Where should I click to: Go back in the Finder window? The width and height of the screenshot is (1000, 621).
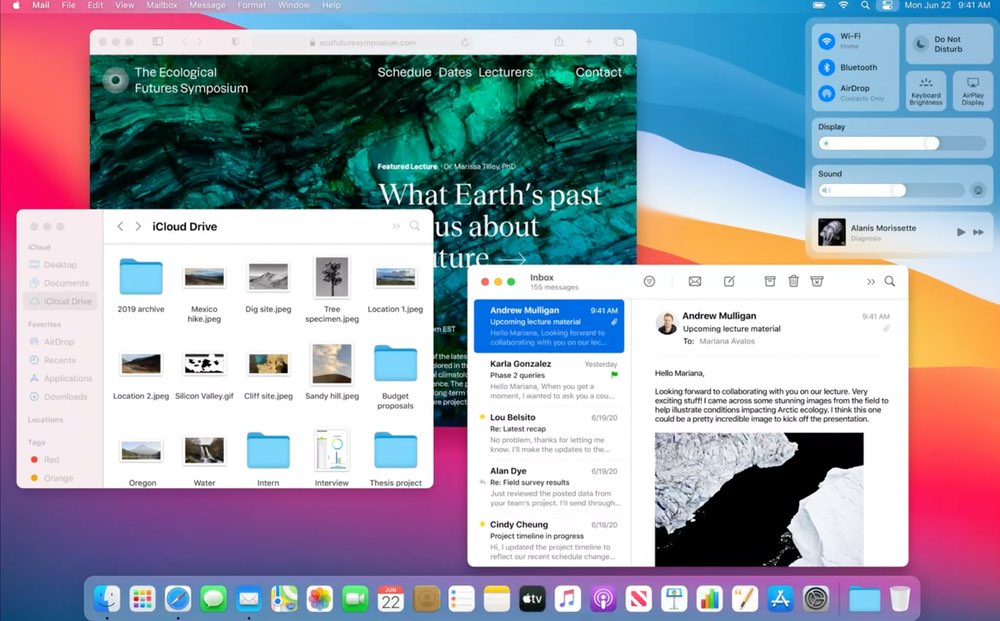120,226
